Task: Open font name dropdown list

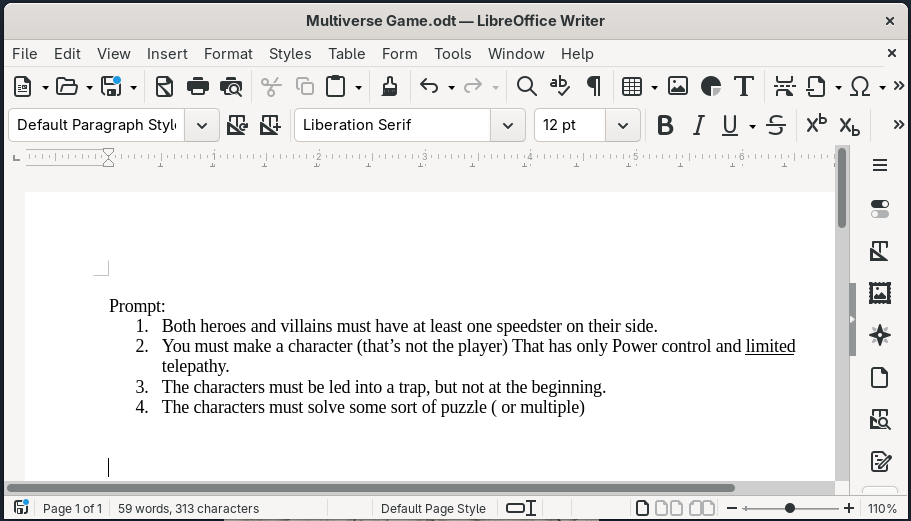Action: (x=507, y=125)
